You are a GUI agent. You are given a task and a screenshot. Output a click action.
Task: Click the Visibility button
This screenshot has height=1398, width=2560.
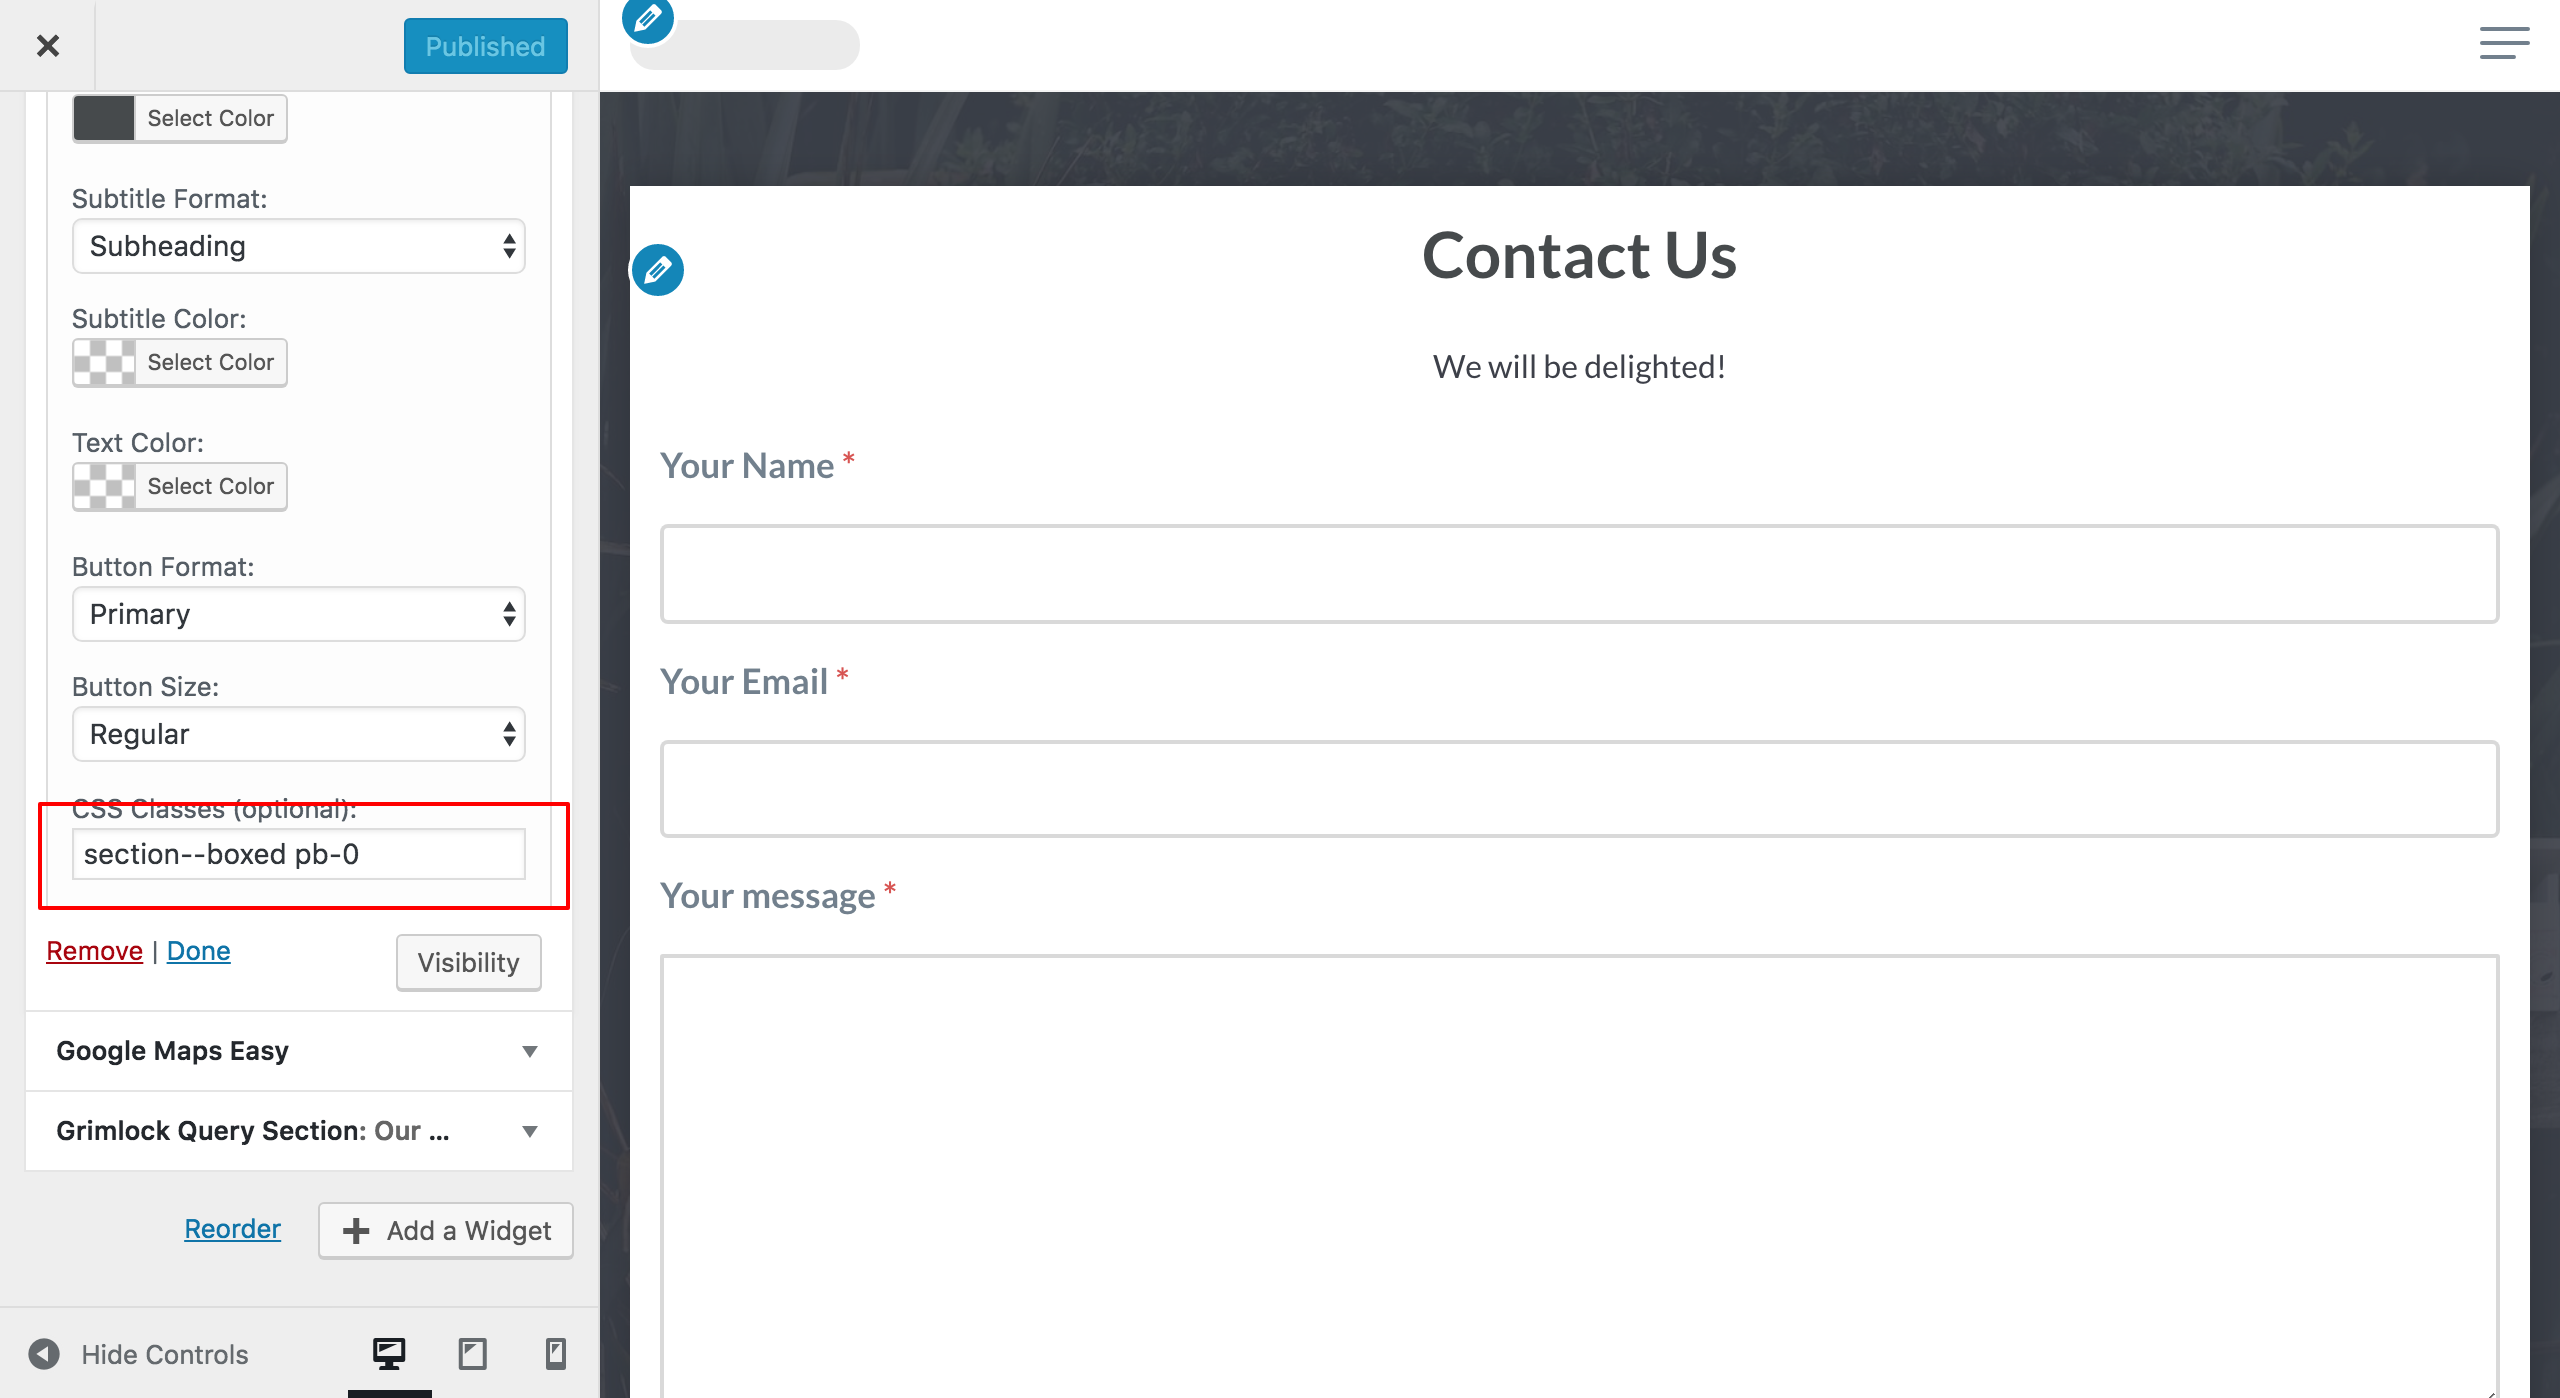coord(468,963)
